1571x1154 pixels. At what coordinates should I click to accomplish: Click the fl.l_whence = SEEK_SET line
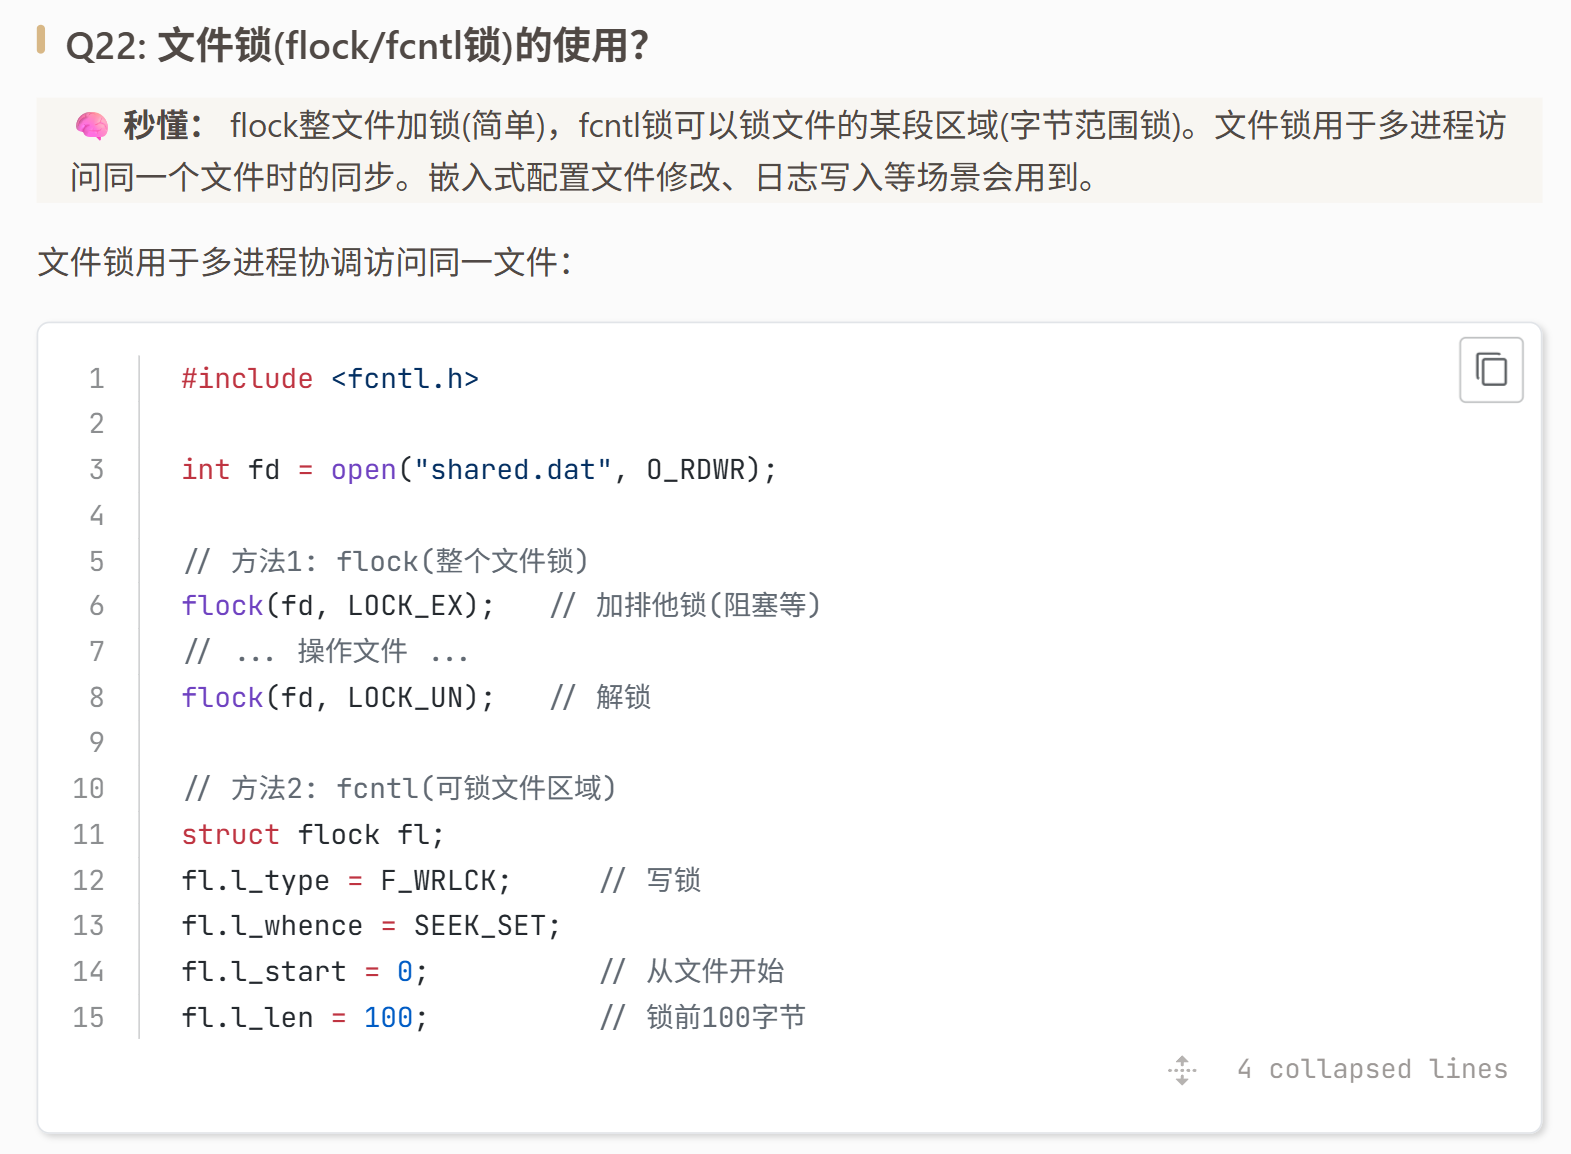[x=371, y=926]
